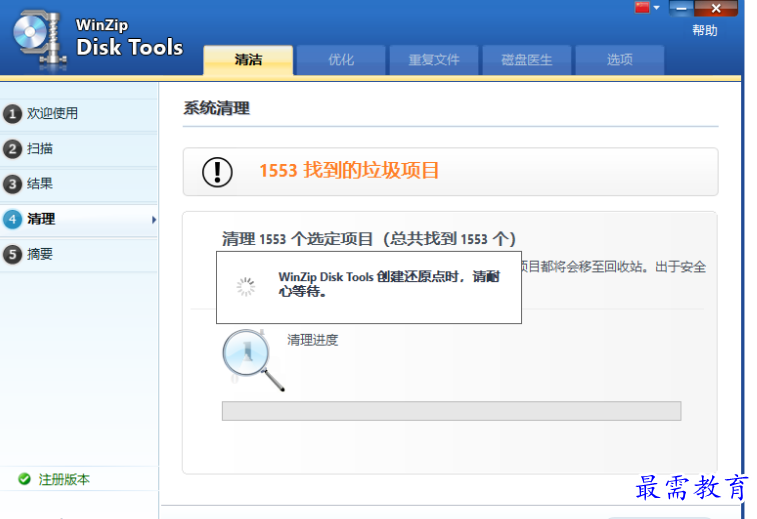
Task: Click the arrow beside 清理 step
Action: [154, 220]
